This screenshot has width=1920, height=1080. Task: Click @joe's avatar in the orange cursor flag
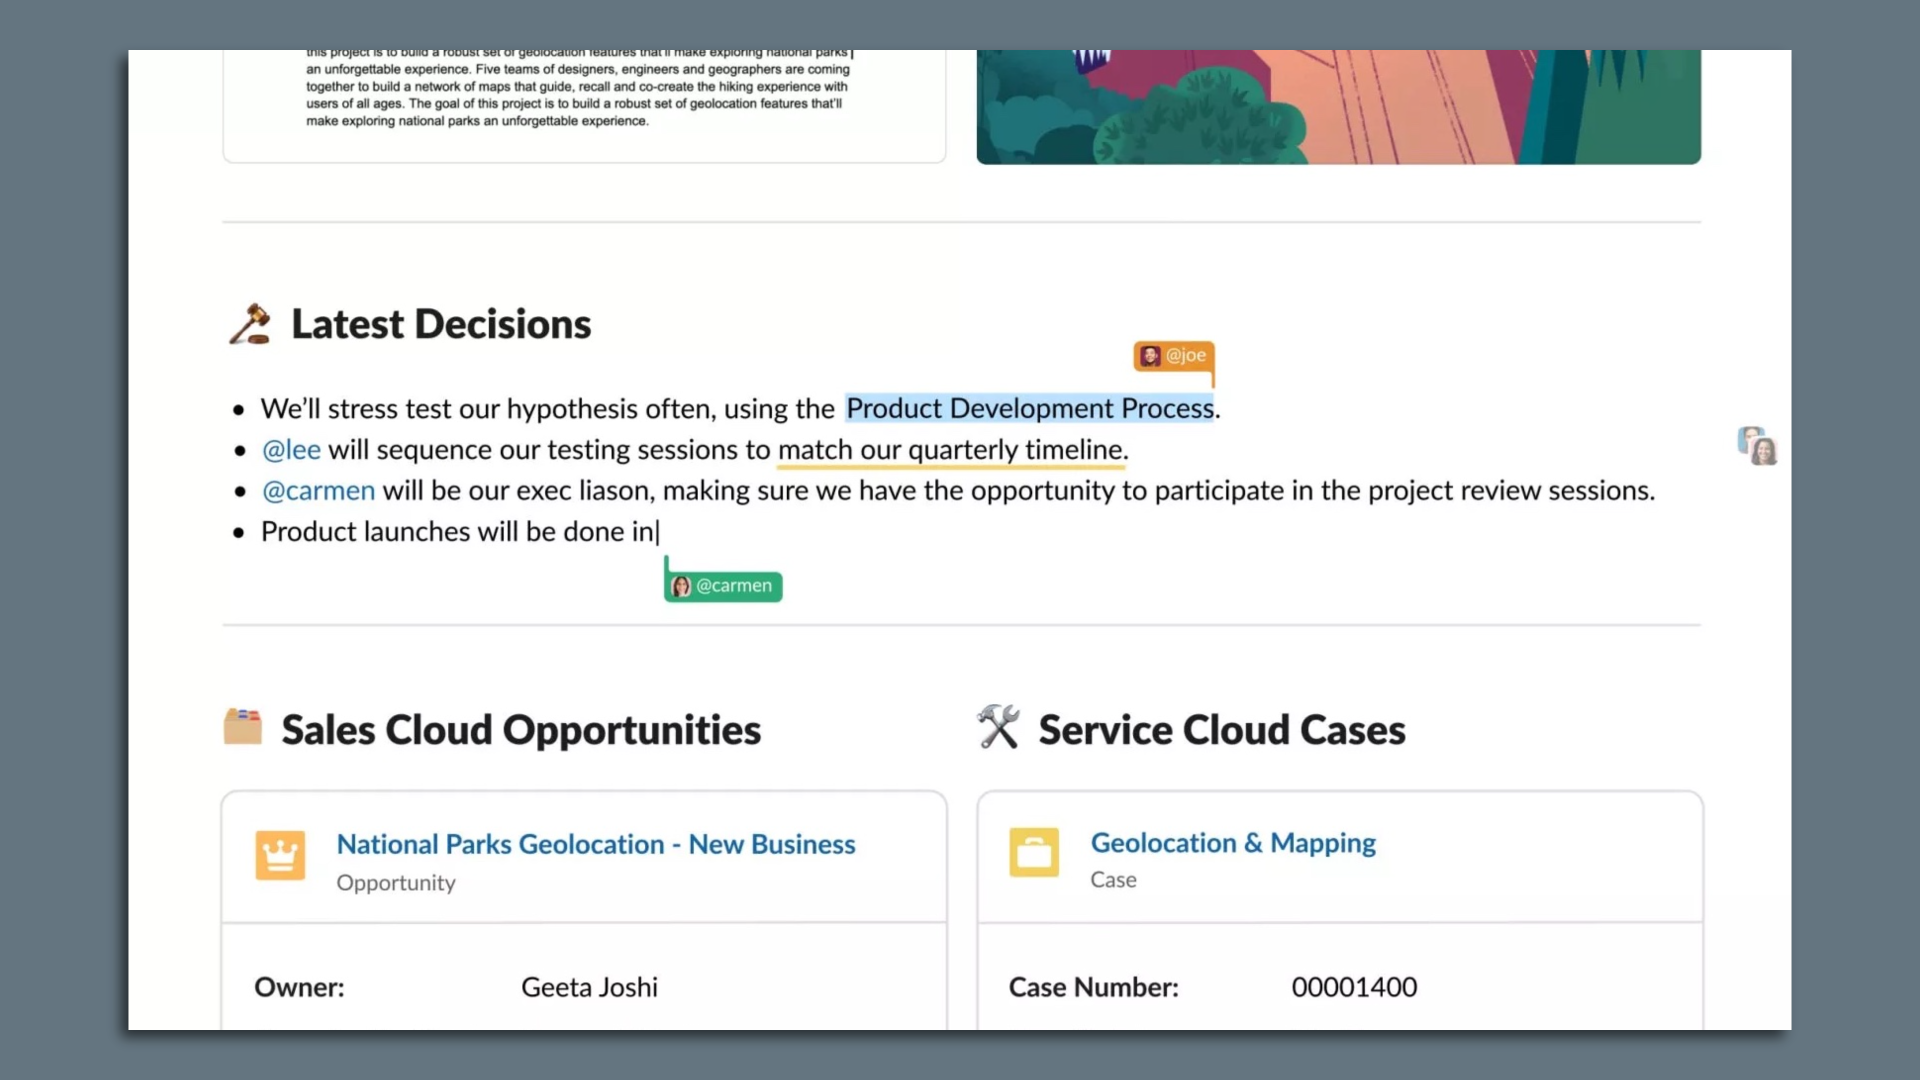[x=1149, y=355]
